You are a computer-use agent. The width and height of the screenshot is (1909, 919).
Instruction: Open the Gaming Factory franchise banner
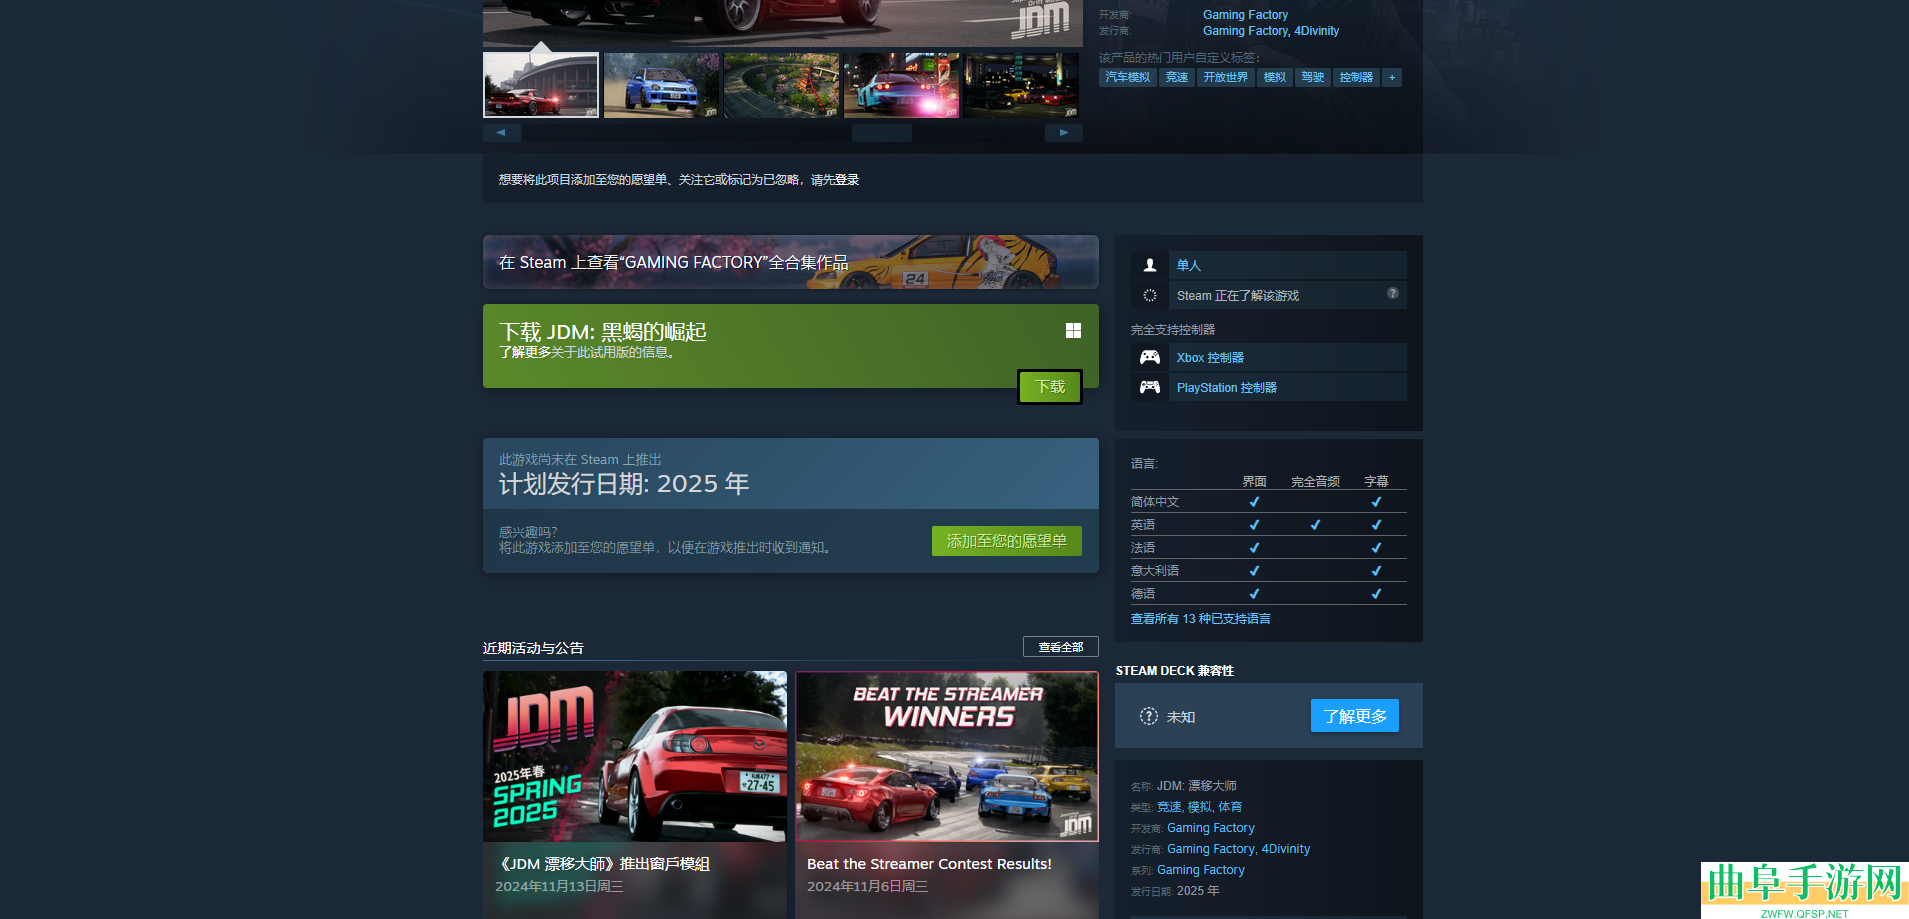[x=790, y=262]
